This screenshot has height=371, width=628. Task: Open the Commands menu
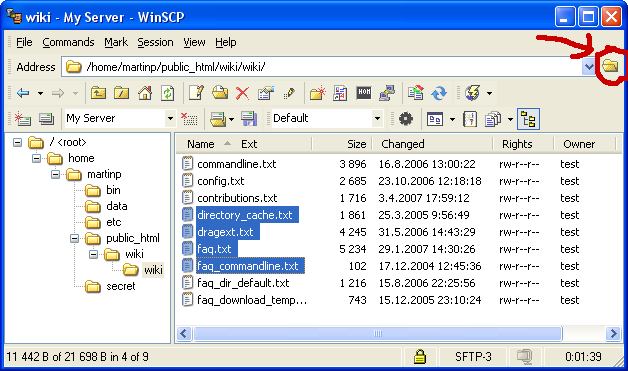click(68, 42)
